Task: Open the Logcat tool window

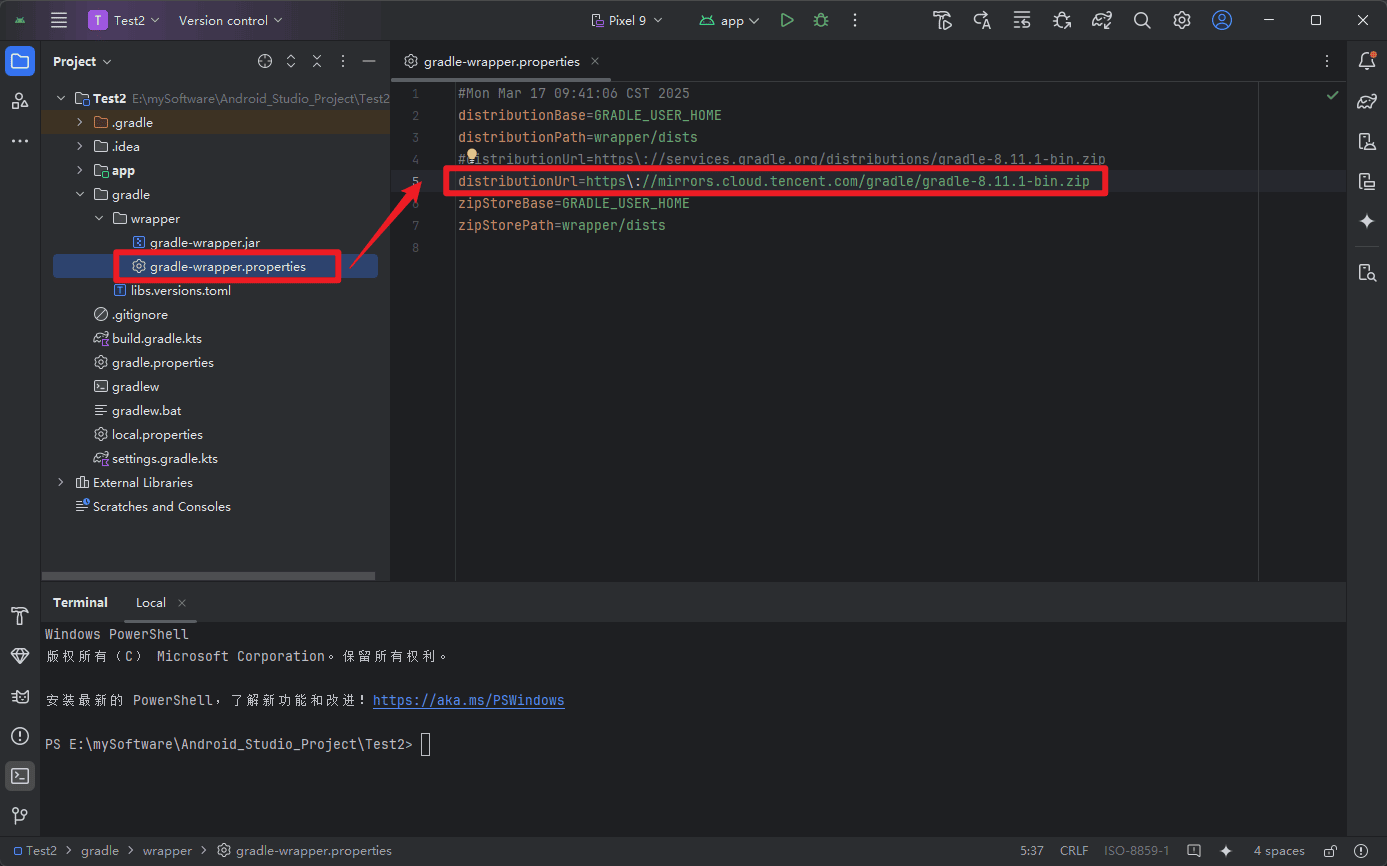Action: (20, 696)
